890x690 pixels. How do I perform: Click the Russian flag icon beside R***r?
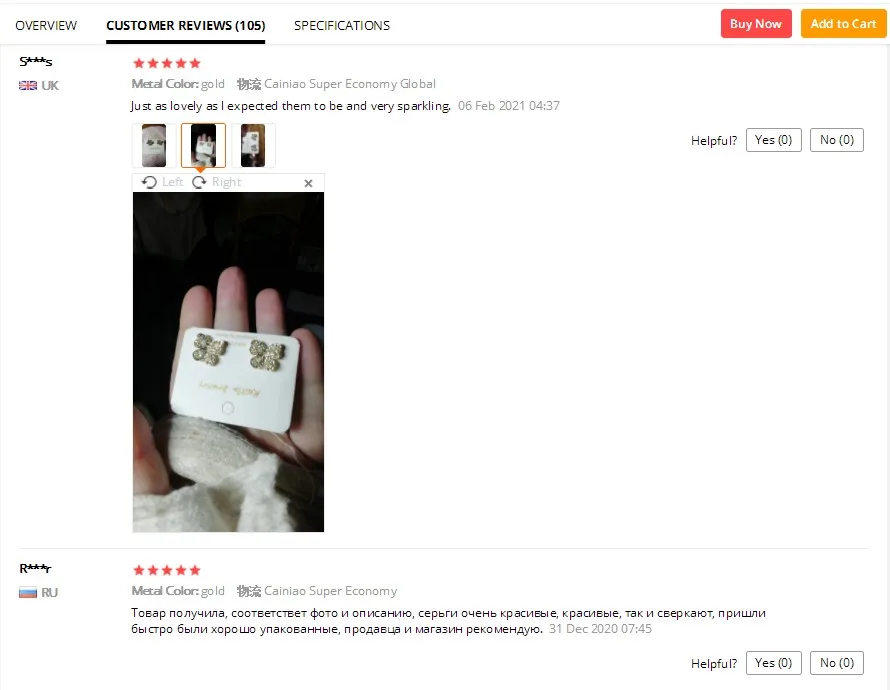click(x=28, y=593)
